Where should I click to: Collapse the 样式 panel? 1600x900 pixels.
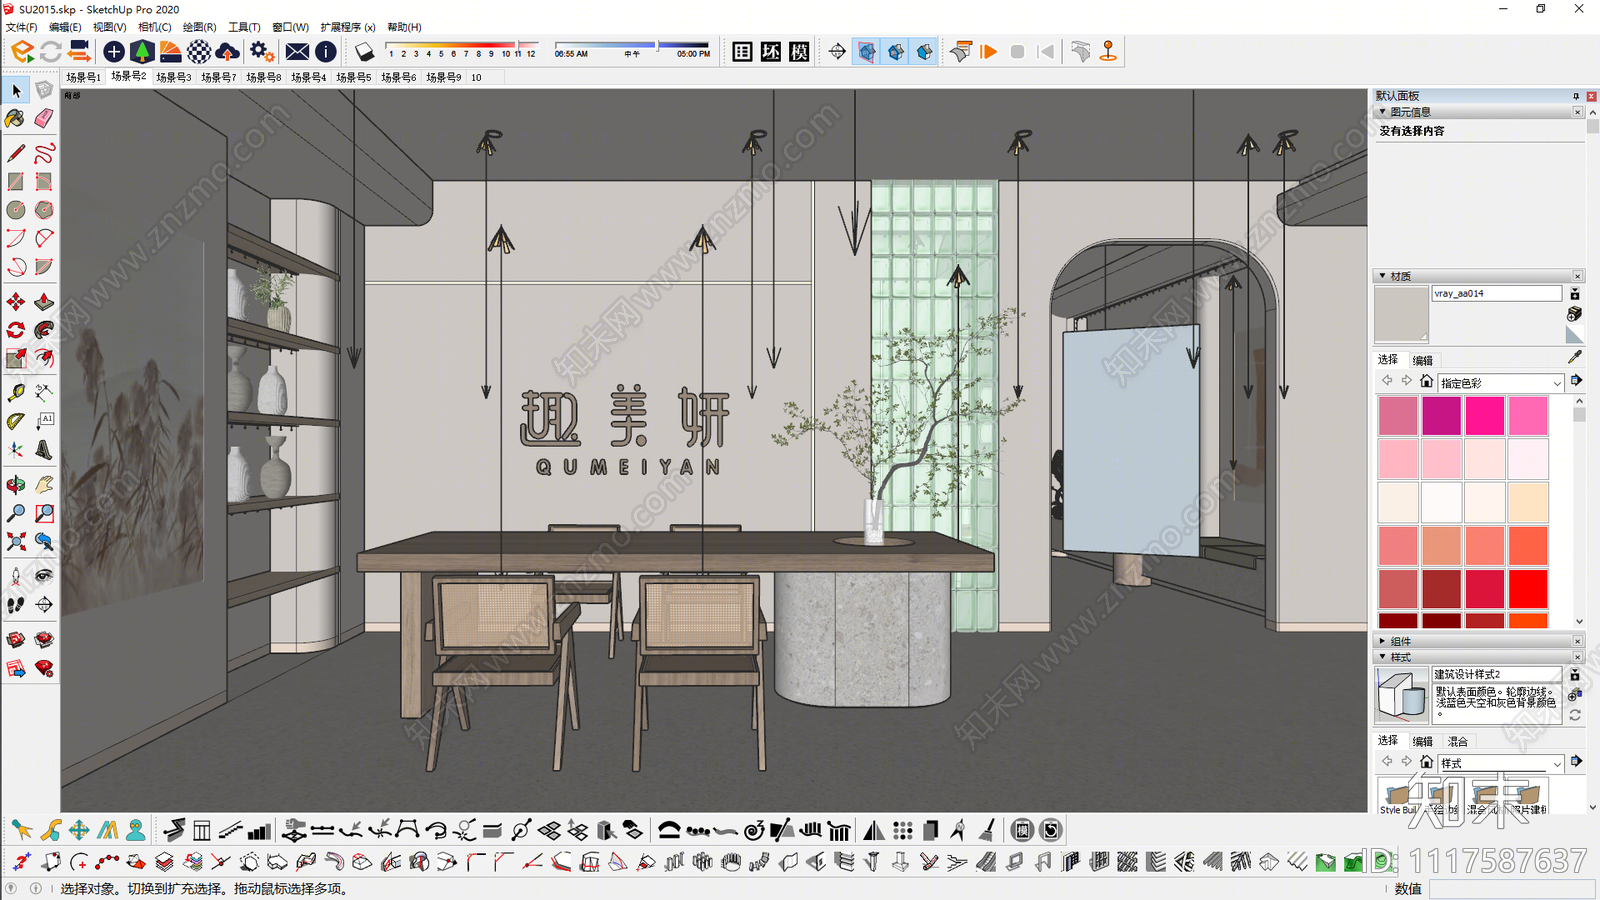click(1383, 657)
